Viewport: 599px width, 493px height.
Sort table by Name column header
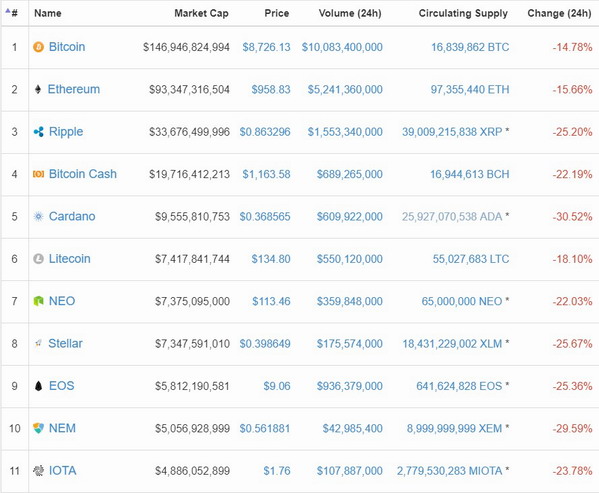point(48,13)
